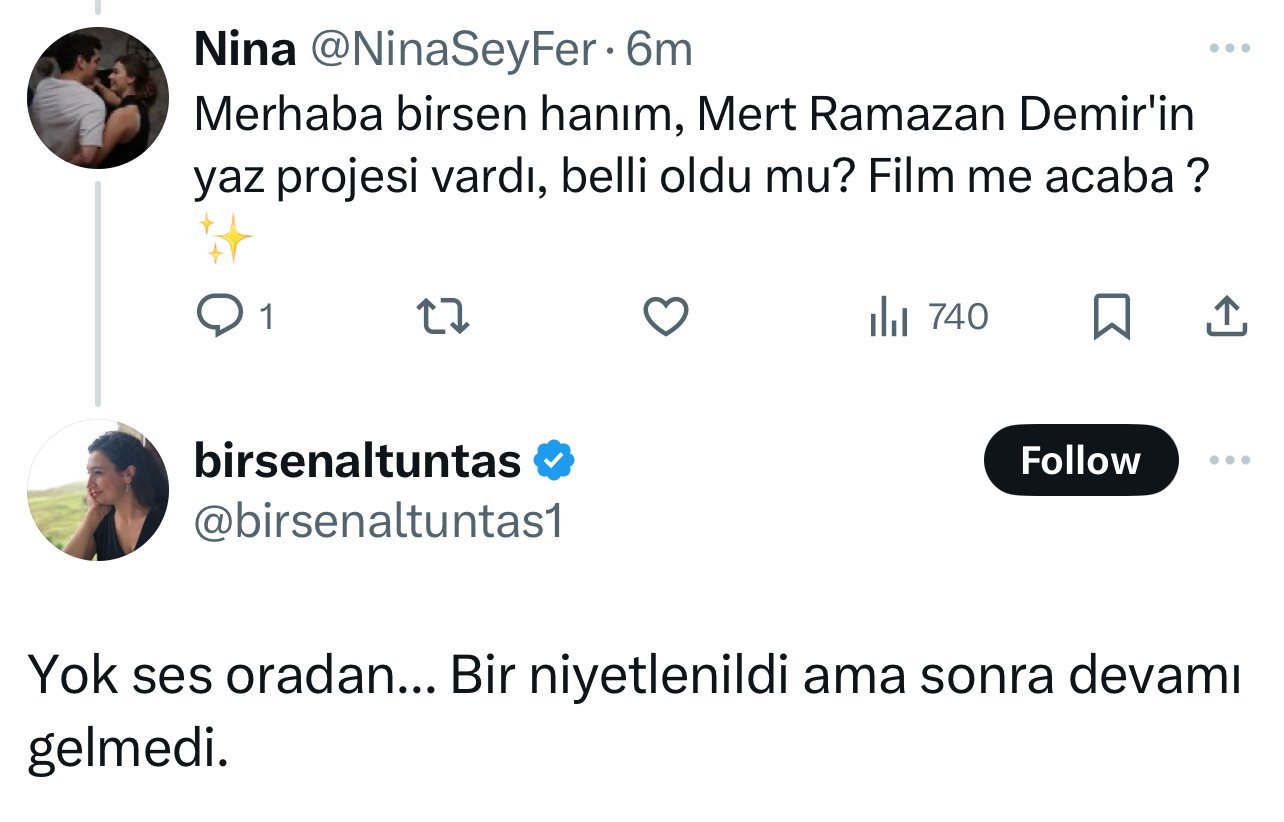1284x822 pixels.
Task: Like Nina's tweet with the heart
Action: point(665,317)
